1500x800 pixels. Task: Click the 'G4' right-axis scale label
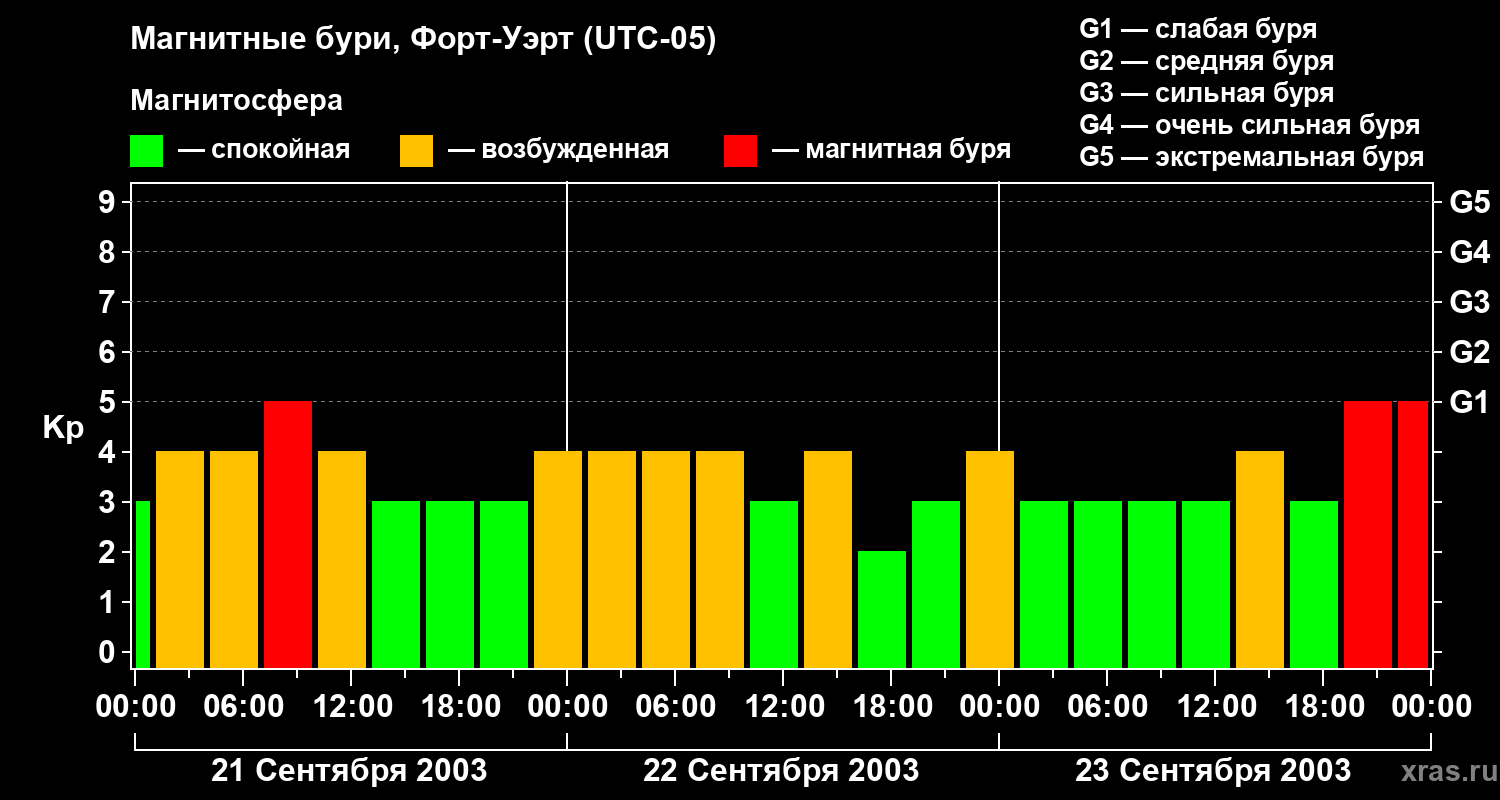[1470, 253]
